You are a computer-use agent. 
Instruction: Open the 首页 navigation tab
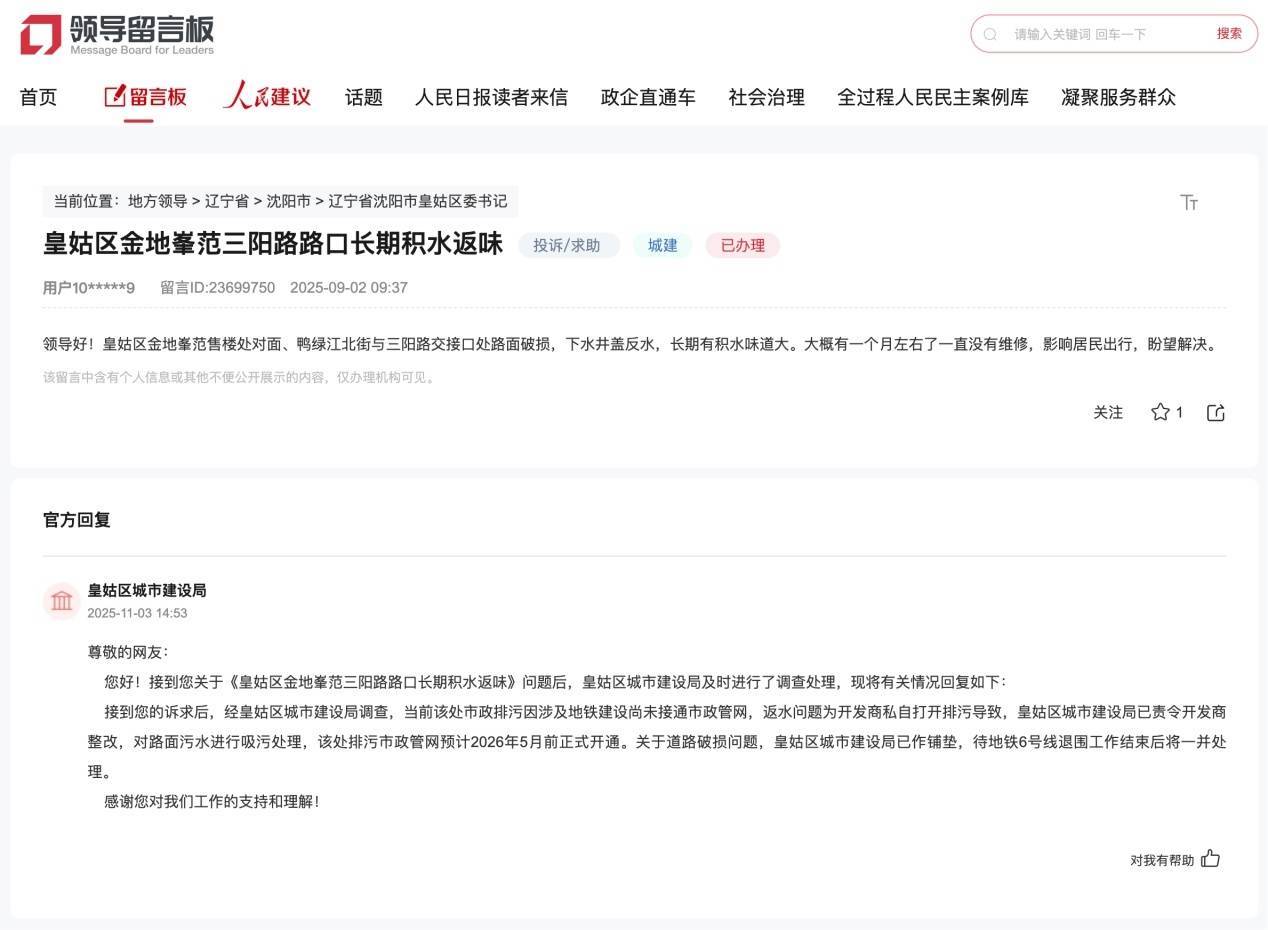click(x=39, y=97)
